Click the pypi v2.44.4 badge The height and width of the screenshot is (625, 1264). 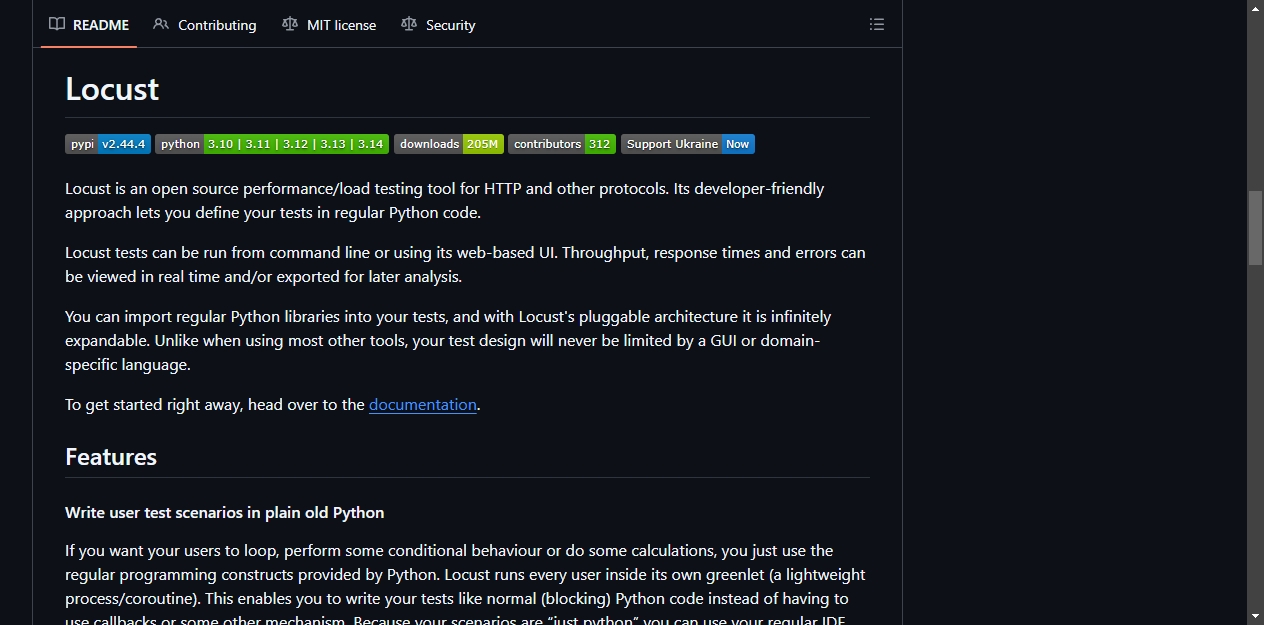108,144
